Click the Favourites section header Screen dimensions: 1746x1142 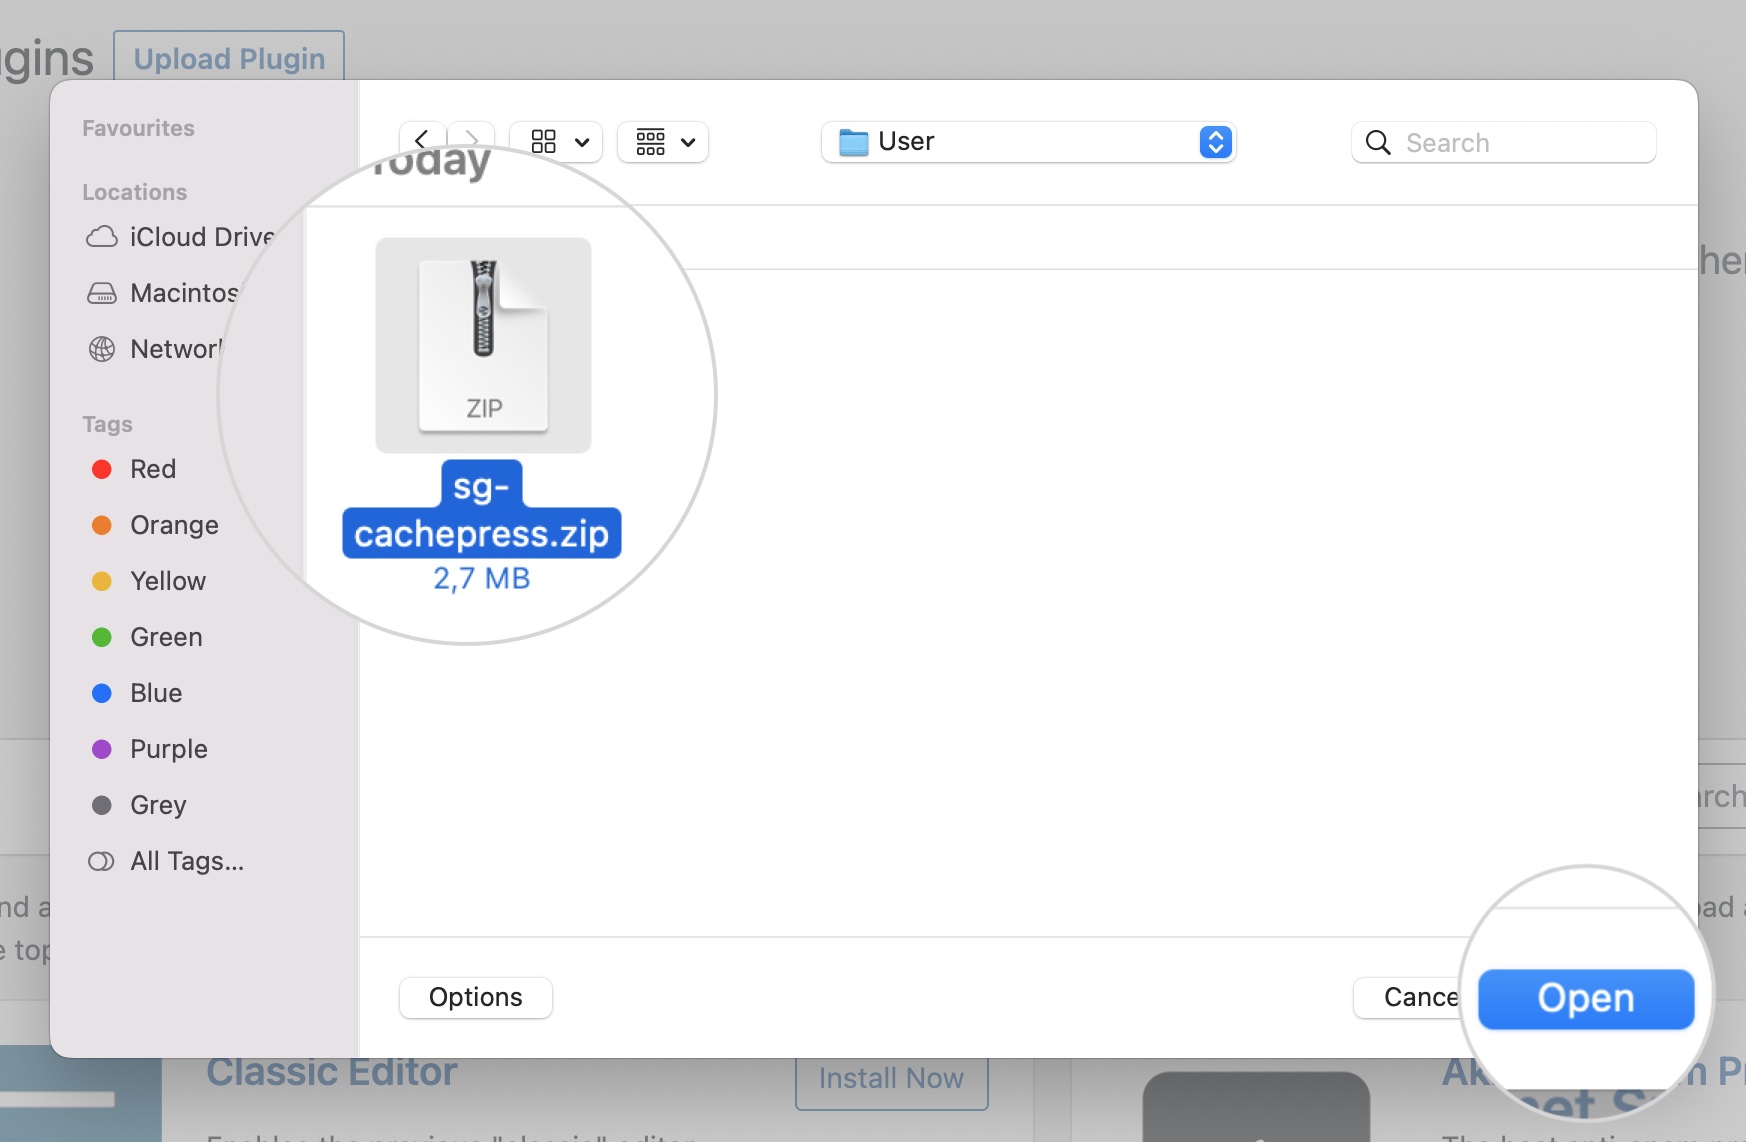tap(138, 128)
